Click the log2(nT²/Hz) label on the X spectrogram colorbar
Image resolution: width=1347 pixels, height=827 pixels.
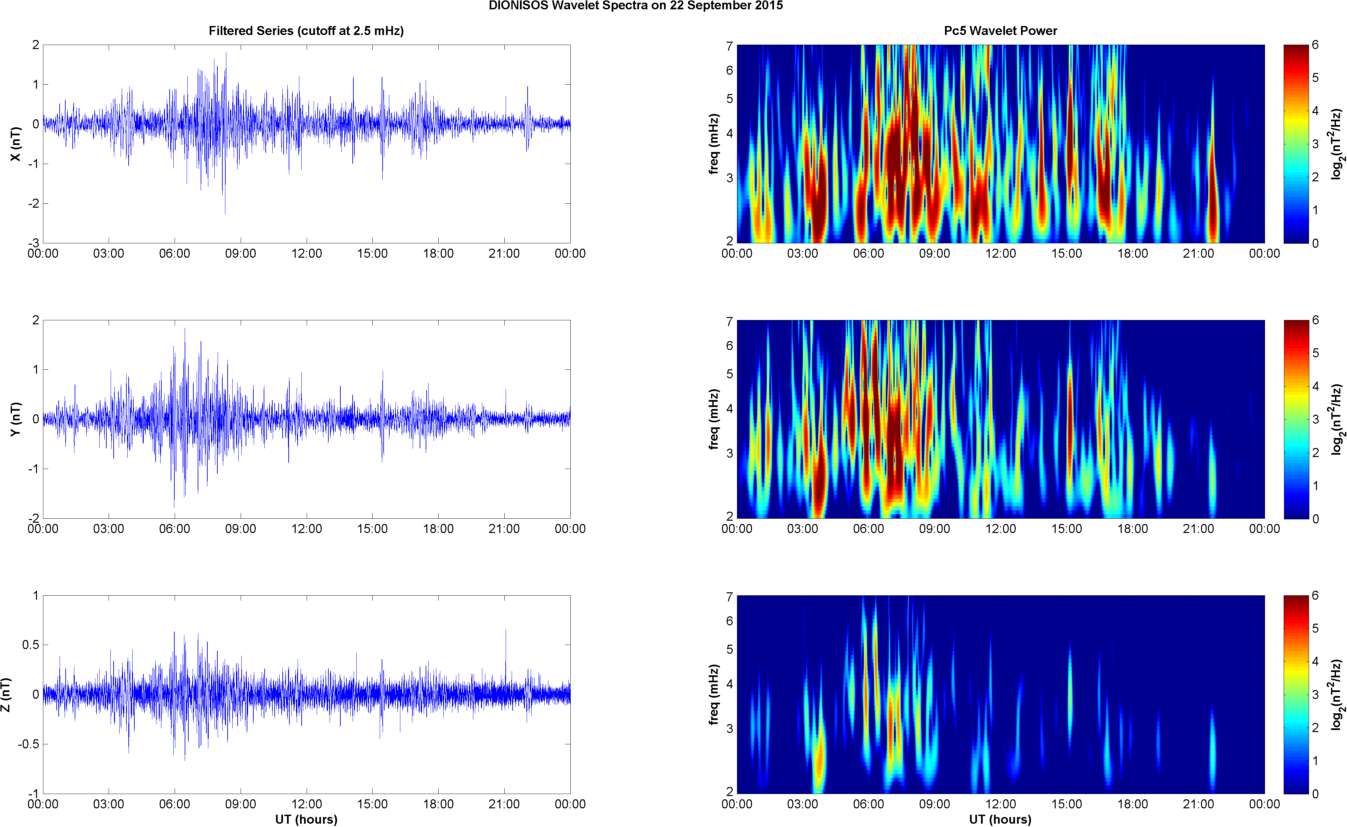(1337, 144)
